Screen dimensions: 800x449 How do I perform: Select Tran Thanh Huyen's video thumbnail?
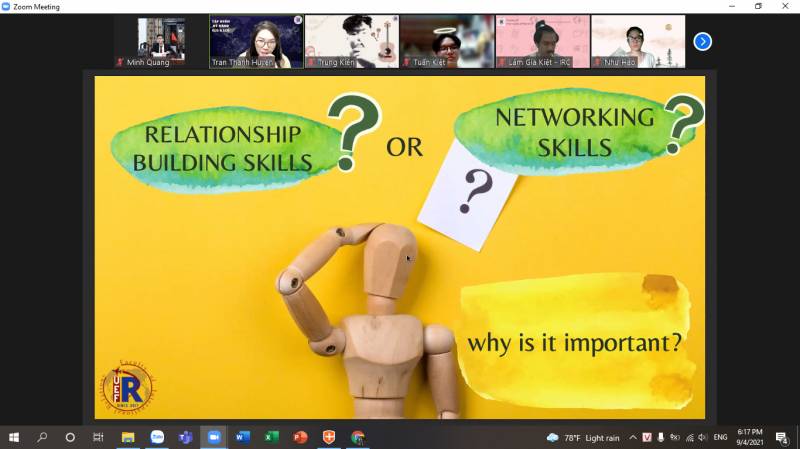(256, 41)
